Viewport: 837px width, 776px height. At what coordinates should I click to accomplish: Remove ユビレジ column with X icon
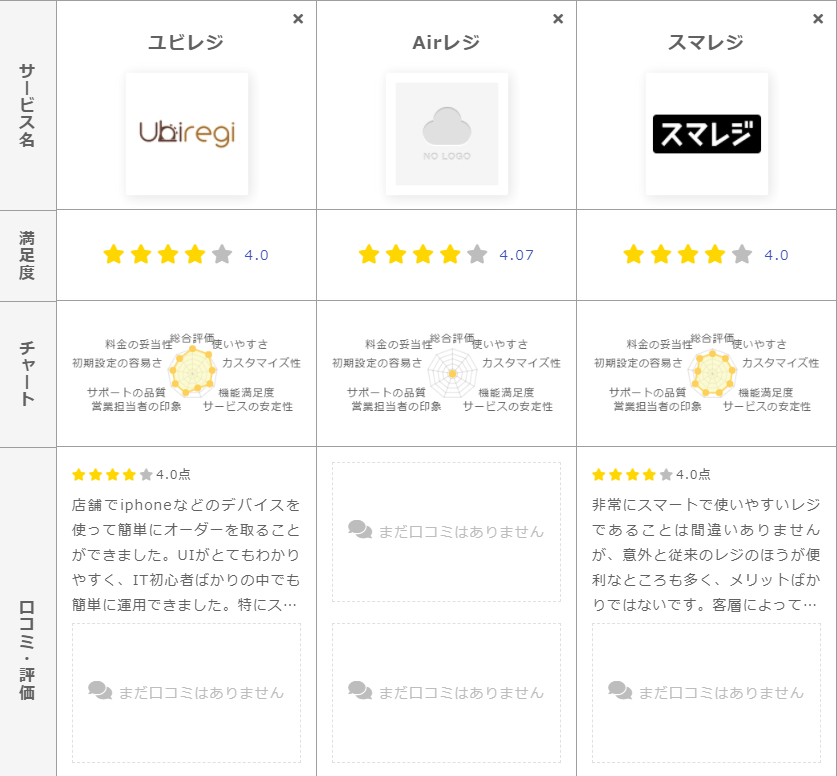tap(298, 19)
